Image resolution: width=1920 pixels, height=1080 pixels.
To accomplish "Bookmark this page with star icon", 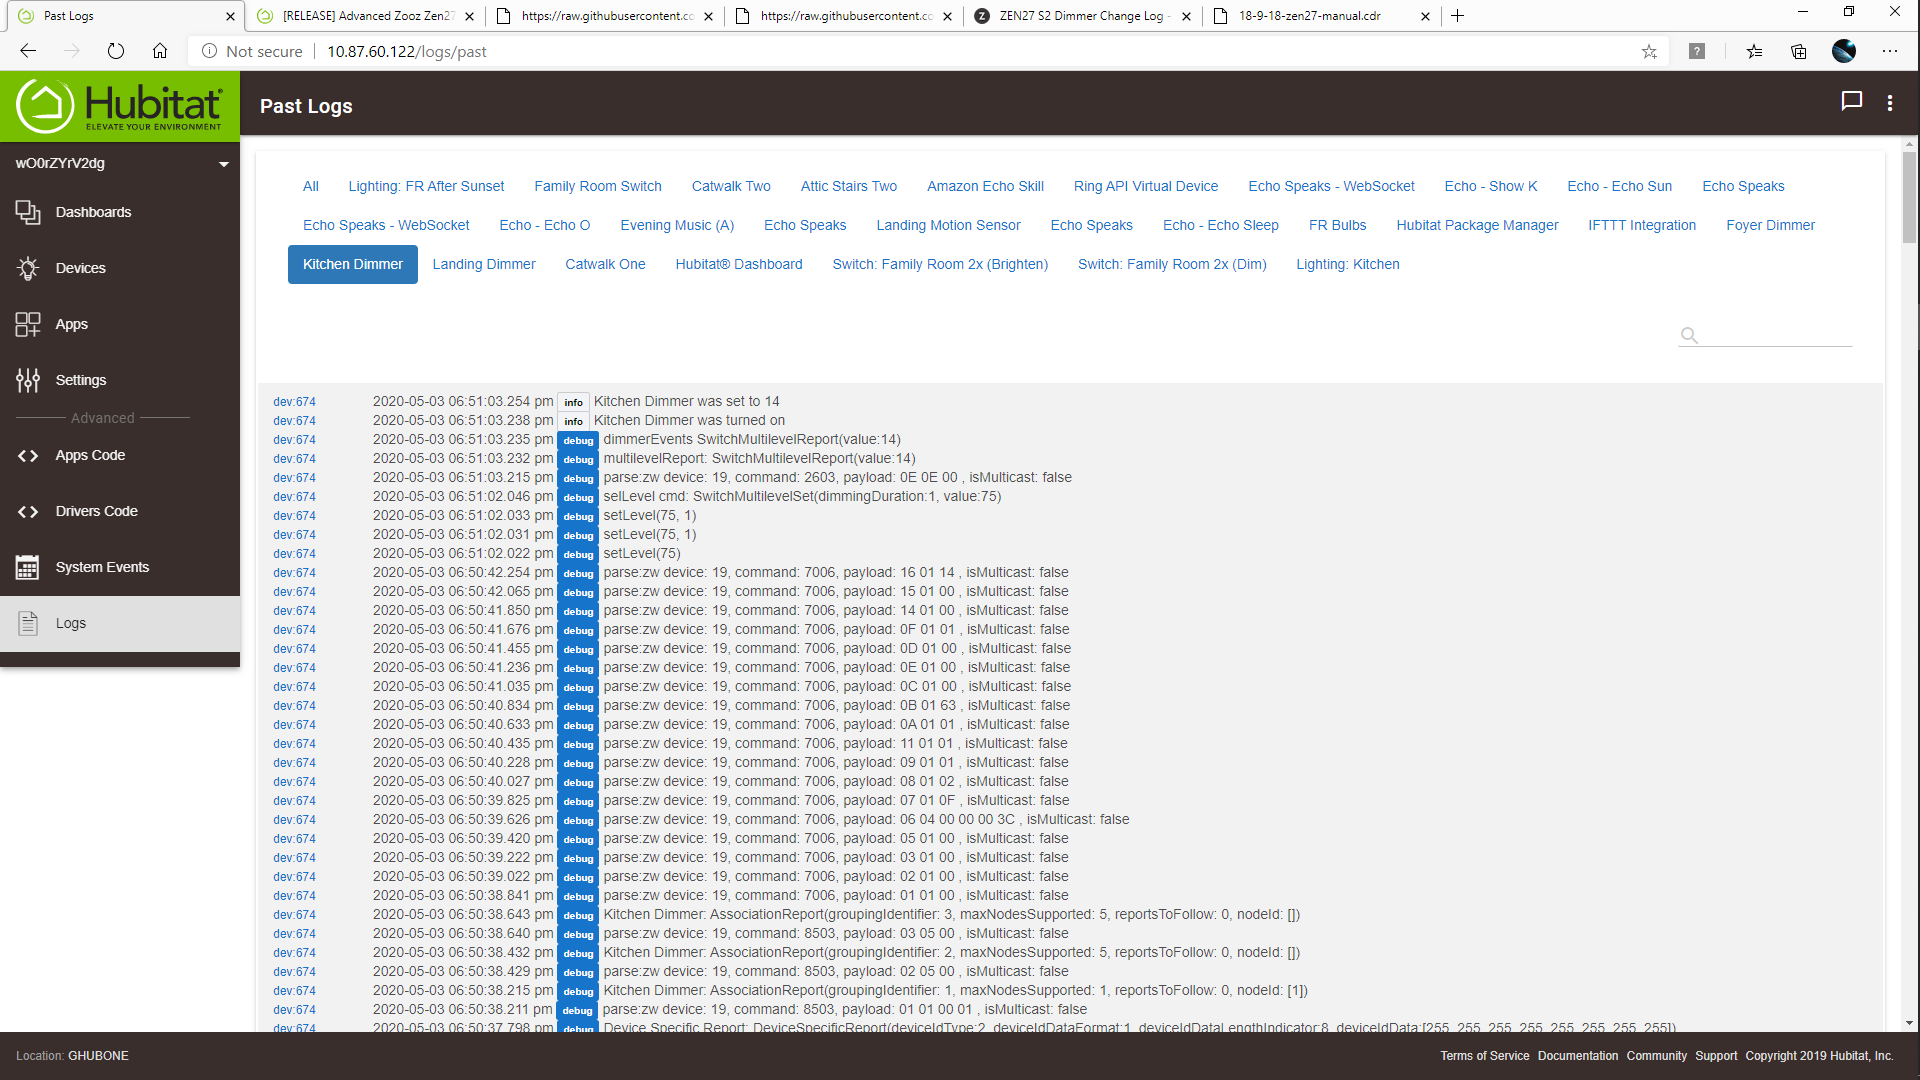I will (x=1649, y=51).
